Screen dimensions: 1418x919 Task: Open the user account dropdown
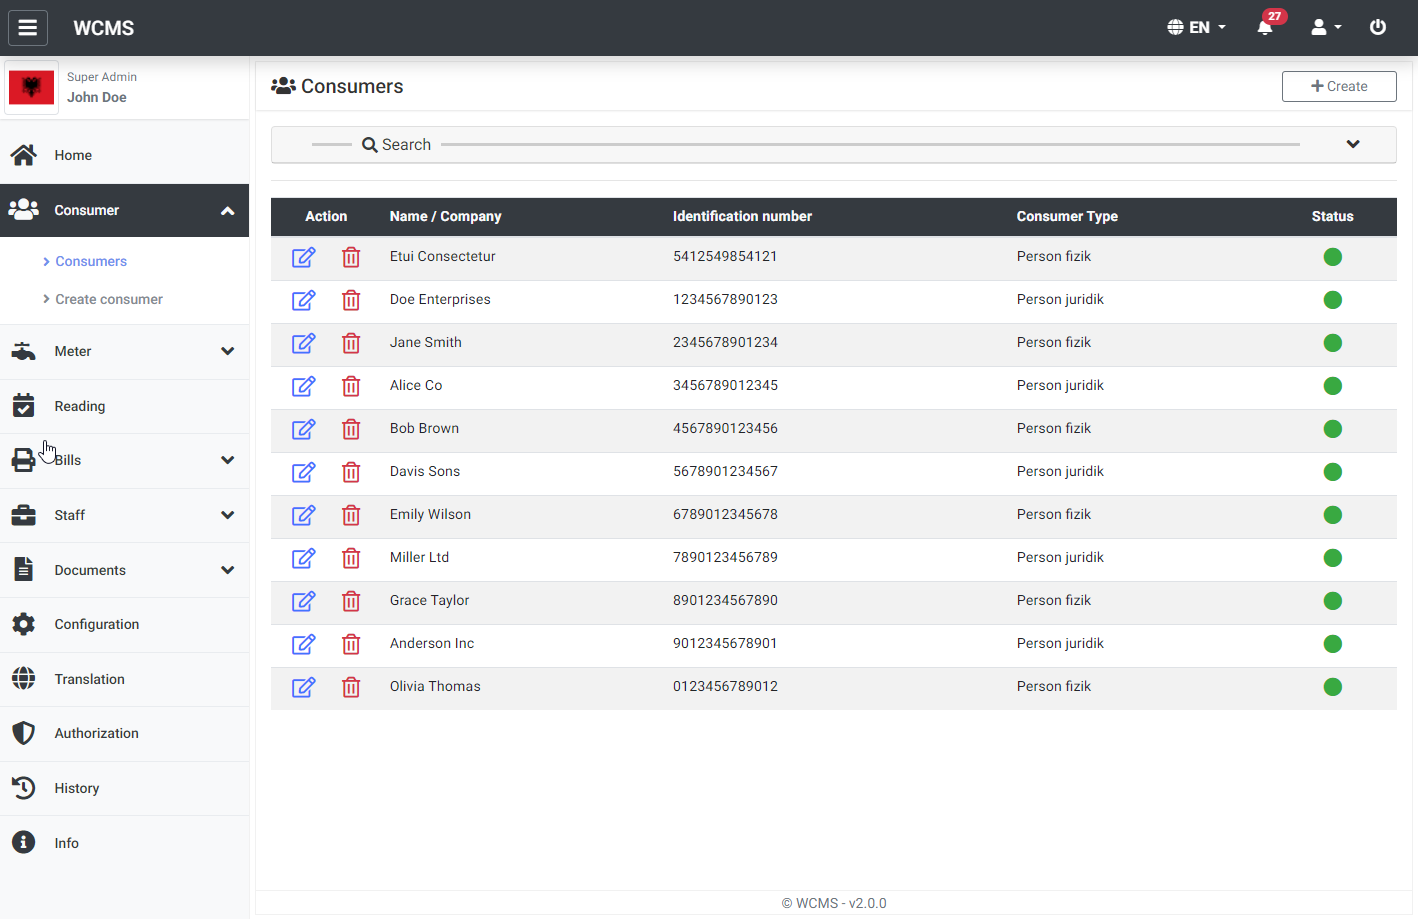1326,27
